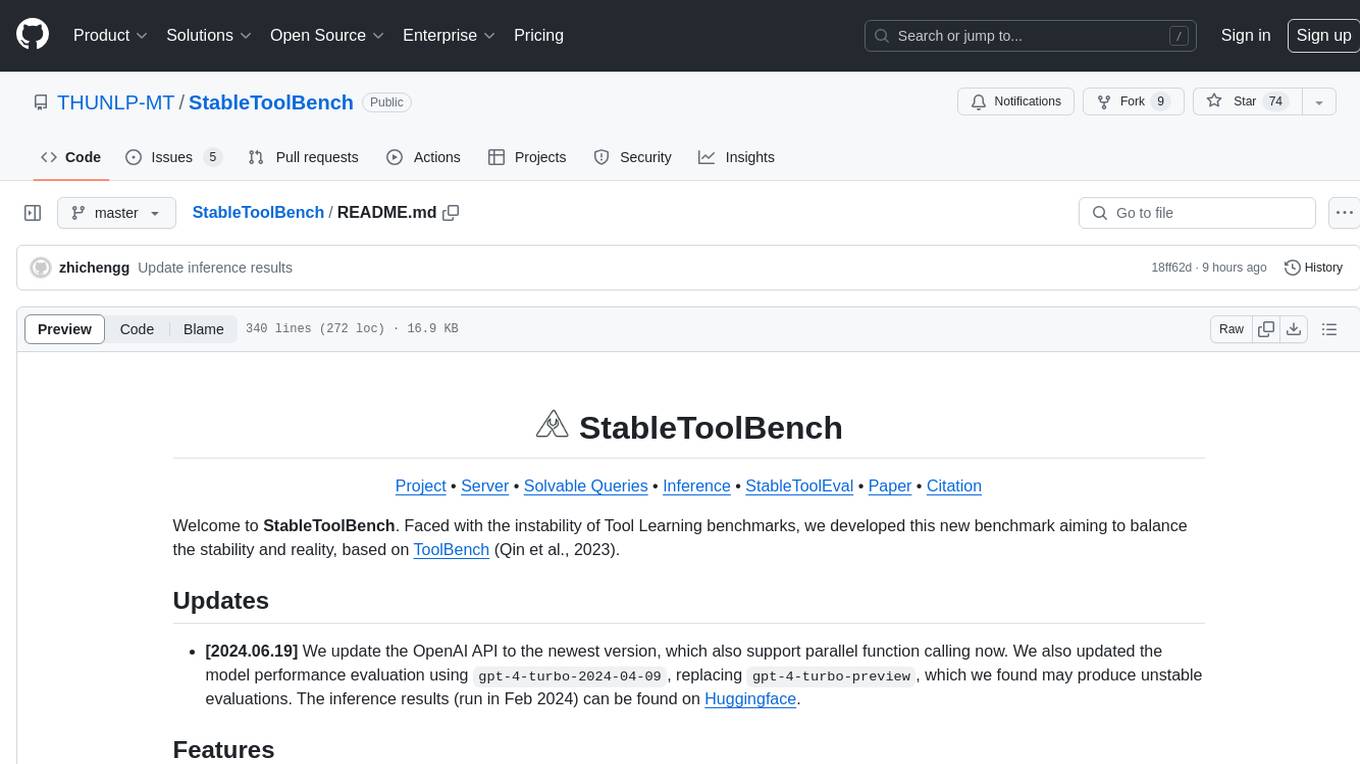Viewport: 1360px width, 764px height.
Task: Expand the master branch dropdown
Action: tap(116, 213)
